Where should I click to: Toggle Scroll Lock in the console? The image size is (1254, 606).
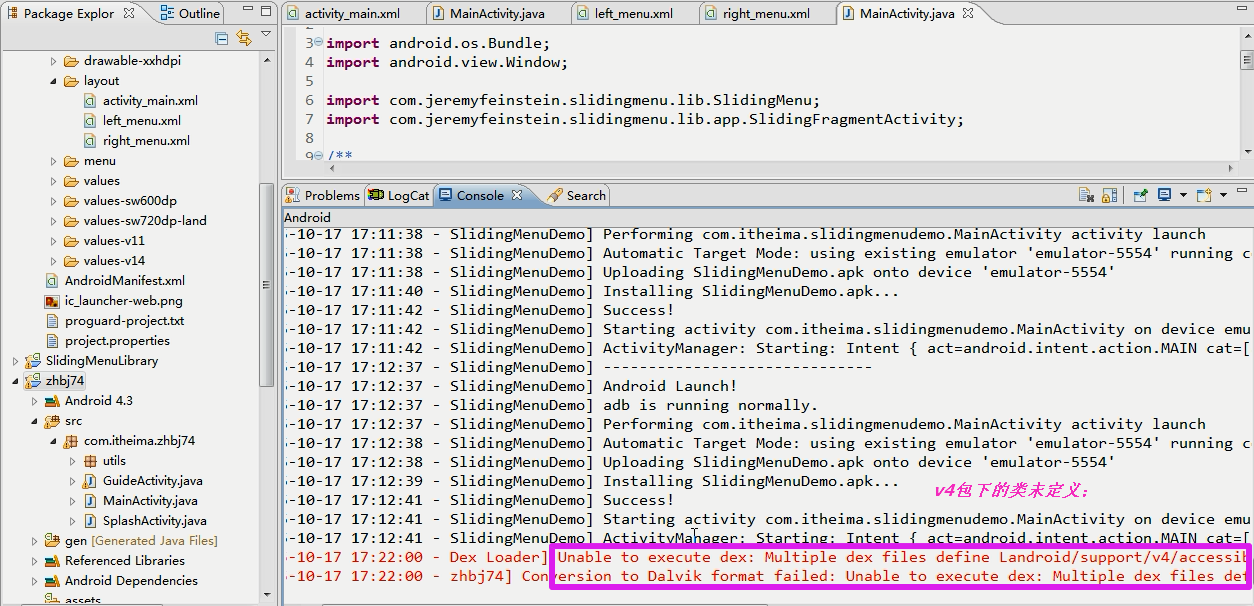(x=1109, y=196)
